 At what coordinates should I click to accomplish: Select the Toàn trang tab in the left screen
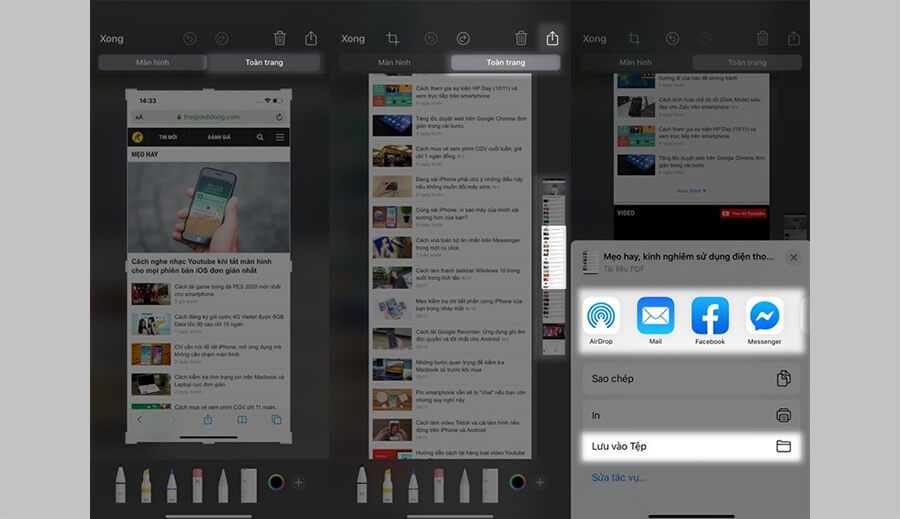pyautogui.click(x=264, y=62)
